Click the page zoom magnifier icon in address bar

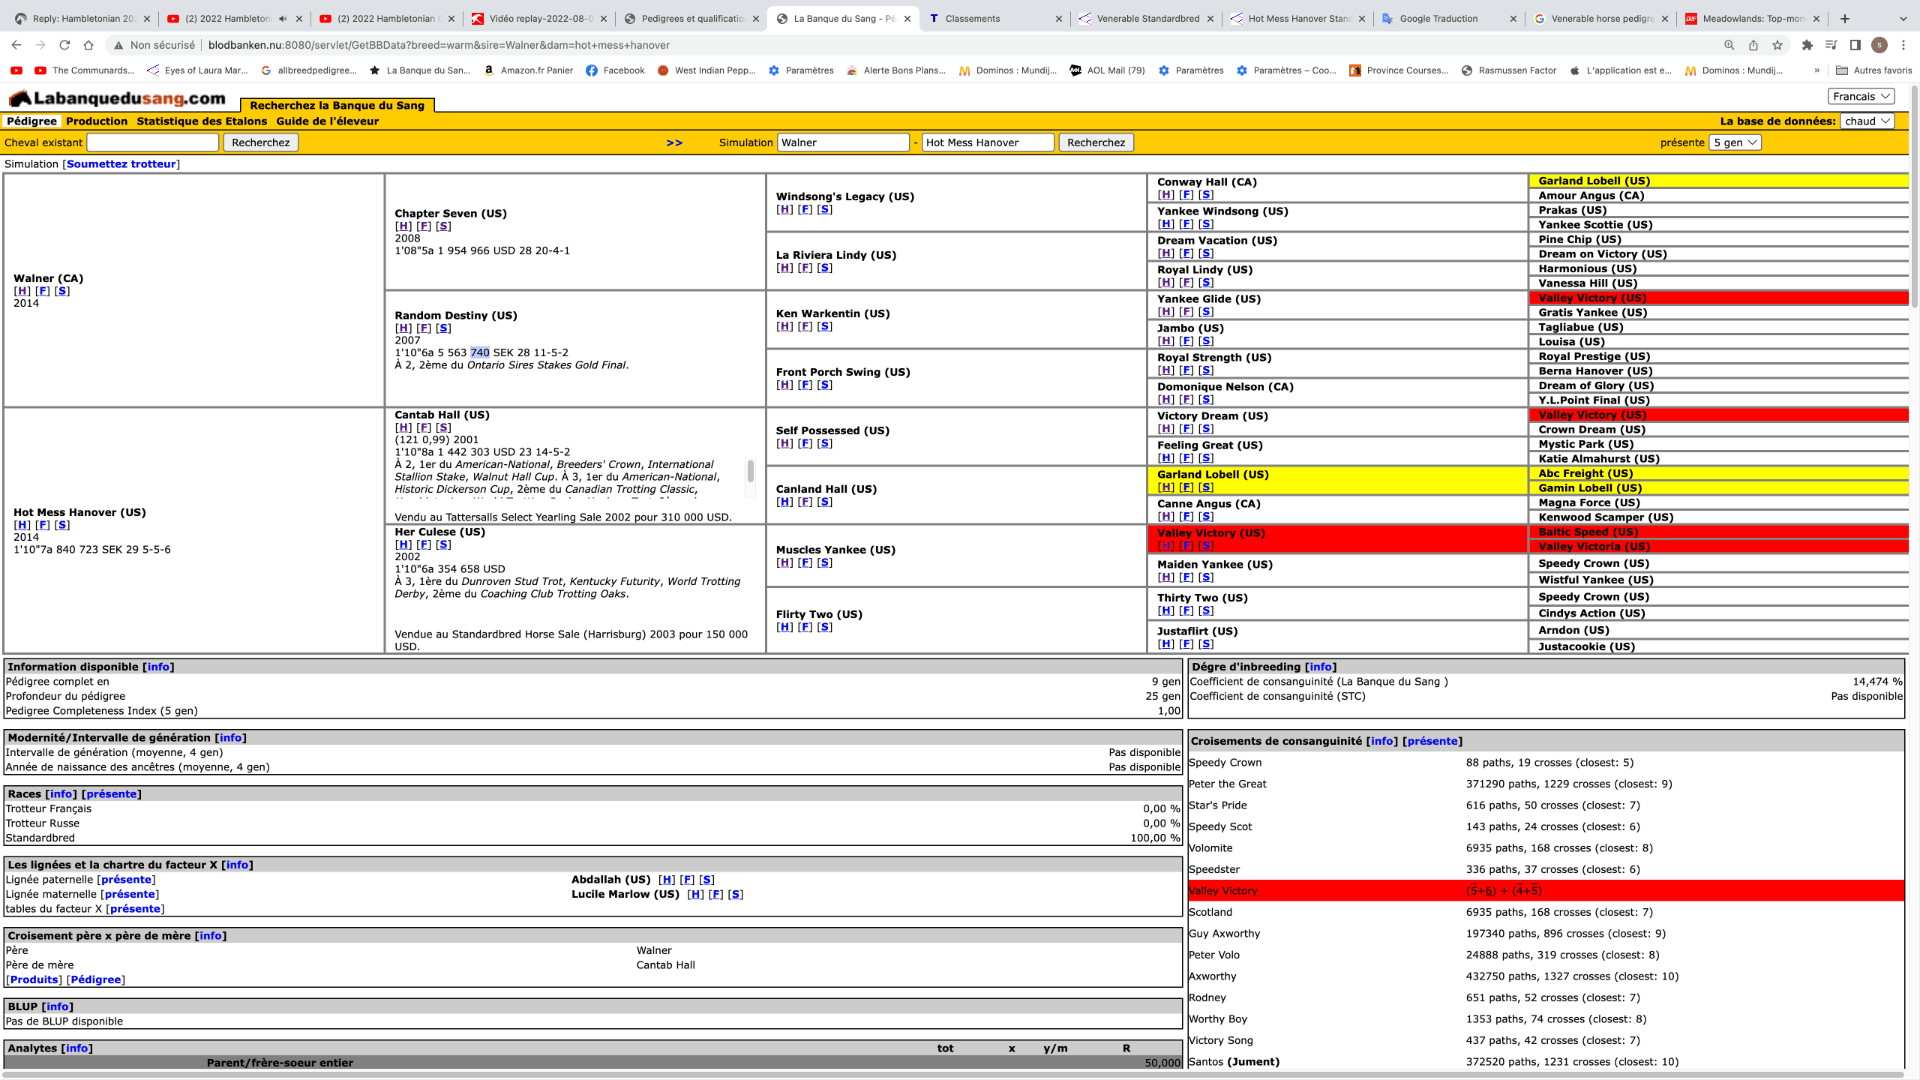pos(1729,45)
